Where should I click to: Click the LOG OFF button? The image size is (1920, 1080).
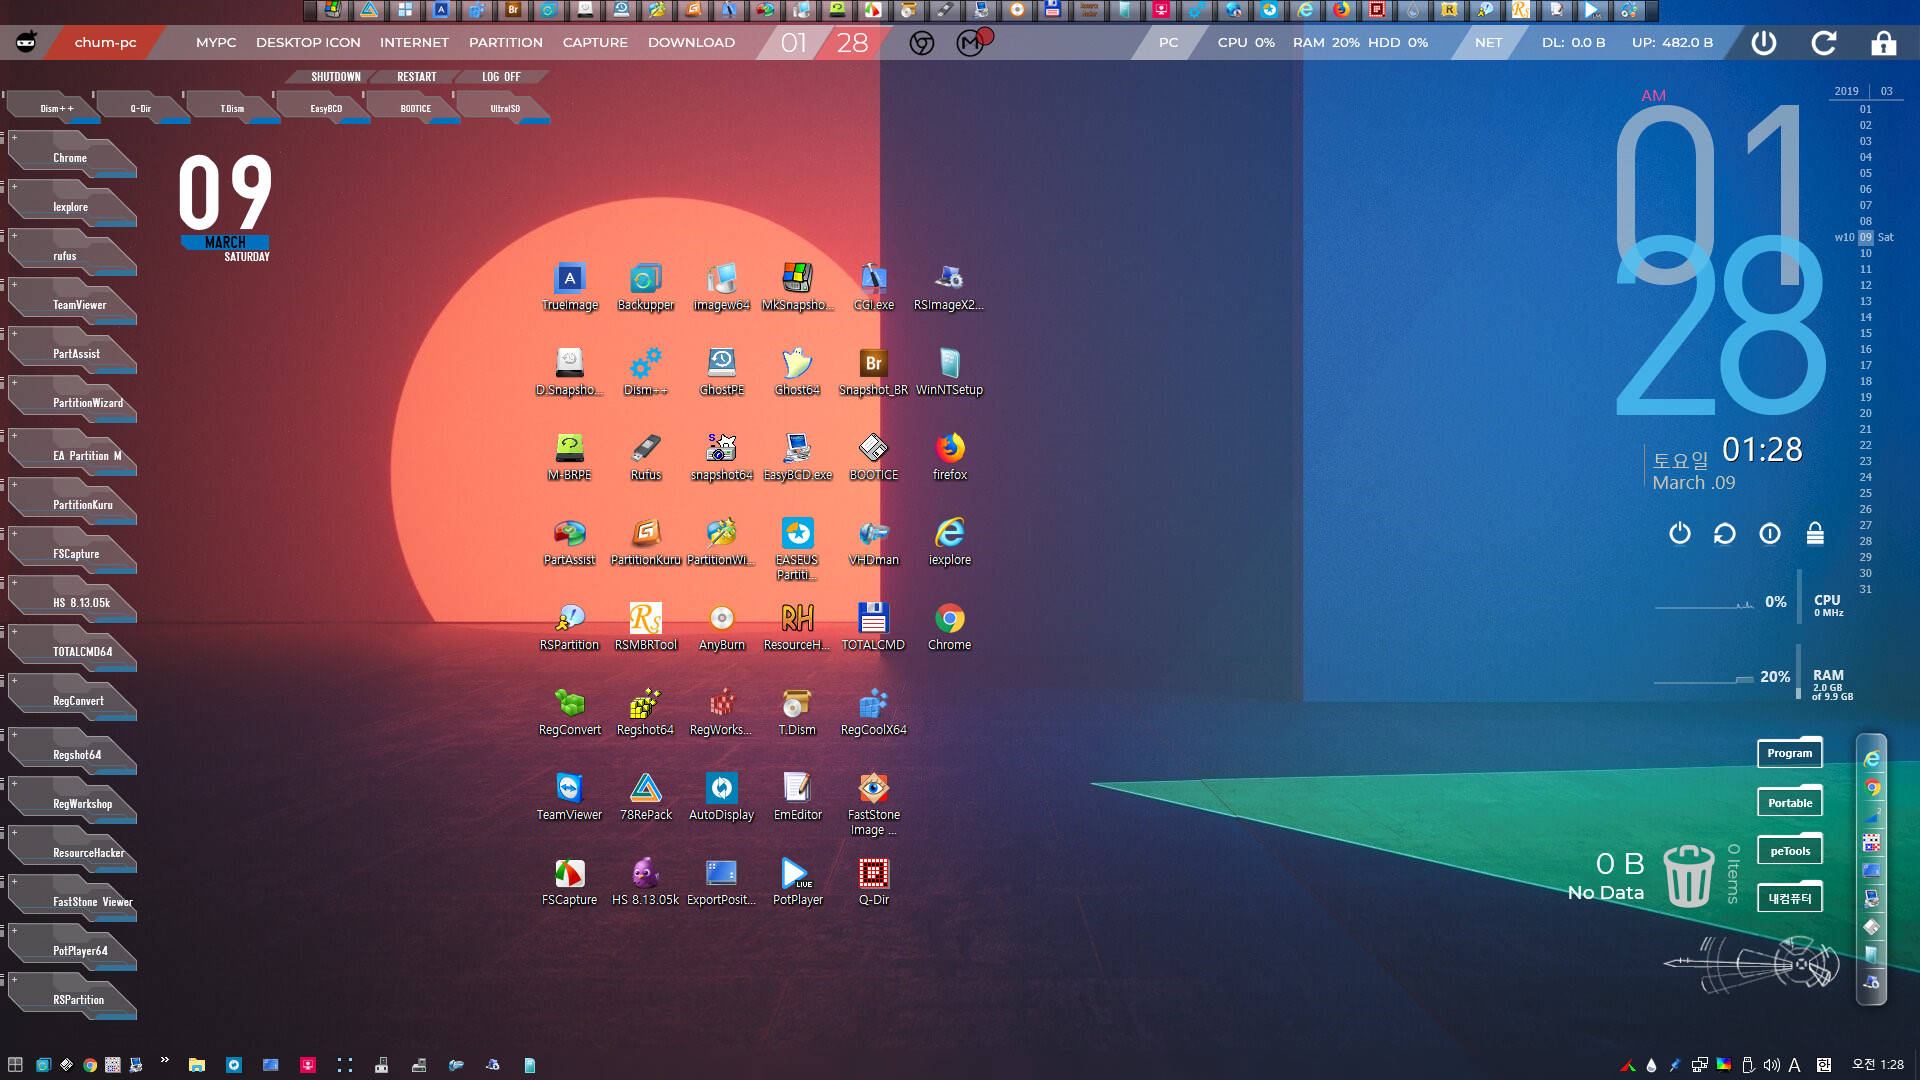(501, 77)
